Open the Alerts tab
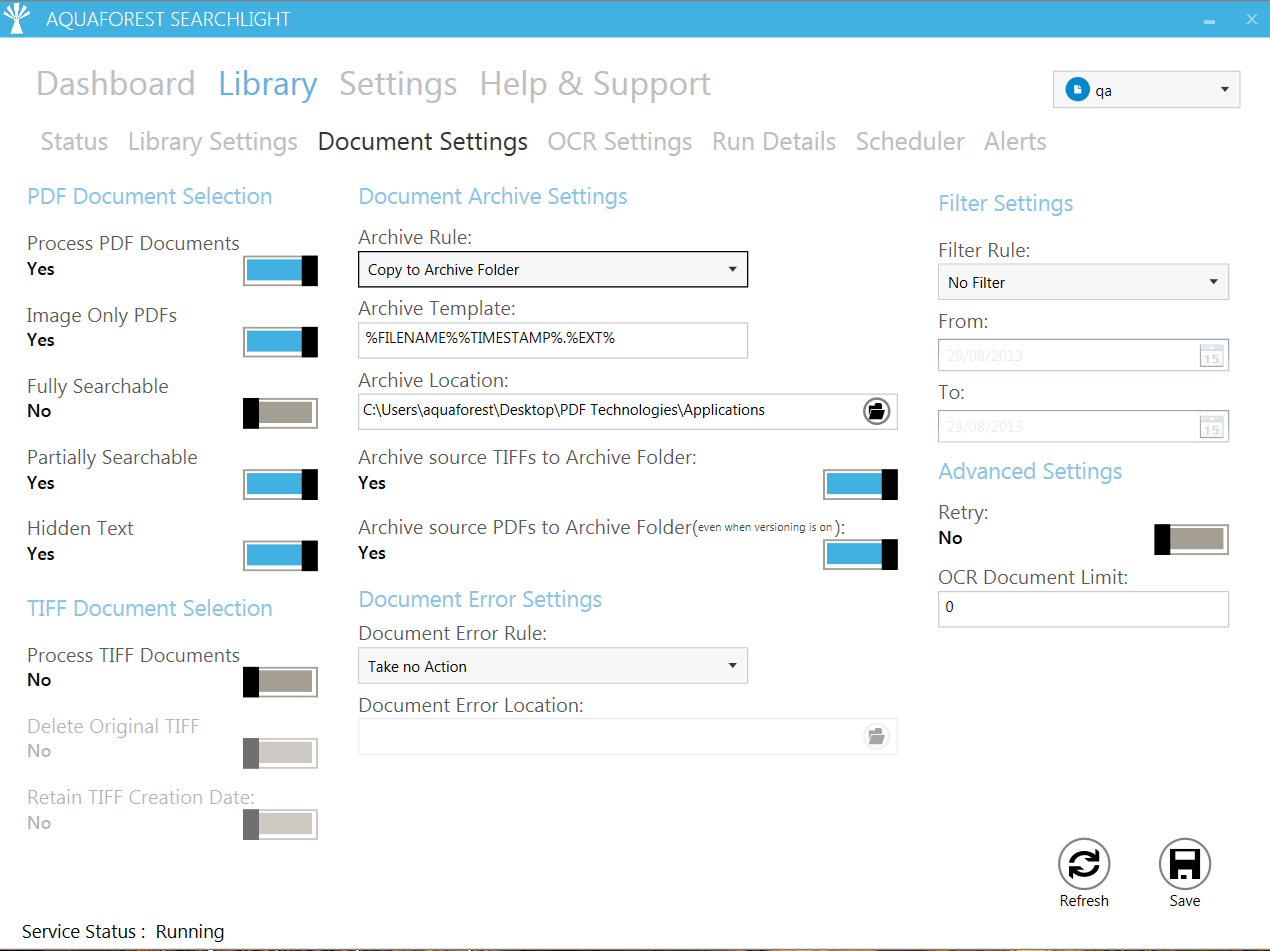This screenshot has width=1270, height=951. pos(1015,142)
